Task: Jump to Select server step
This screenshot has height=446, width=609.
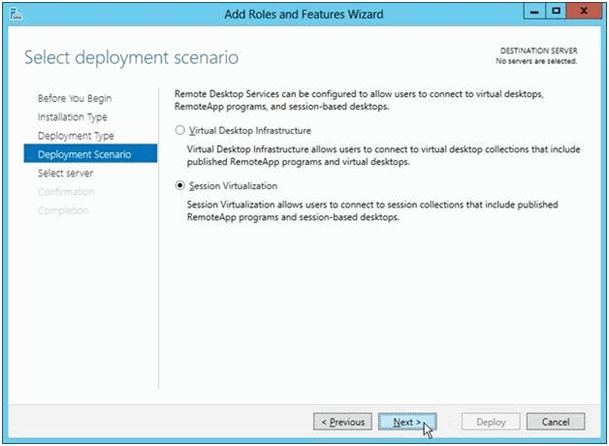Action: coord(65,173)
